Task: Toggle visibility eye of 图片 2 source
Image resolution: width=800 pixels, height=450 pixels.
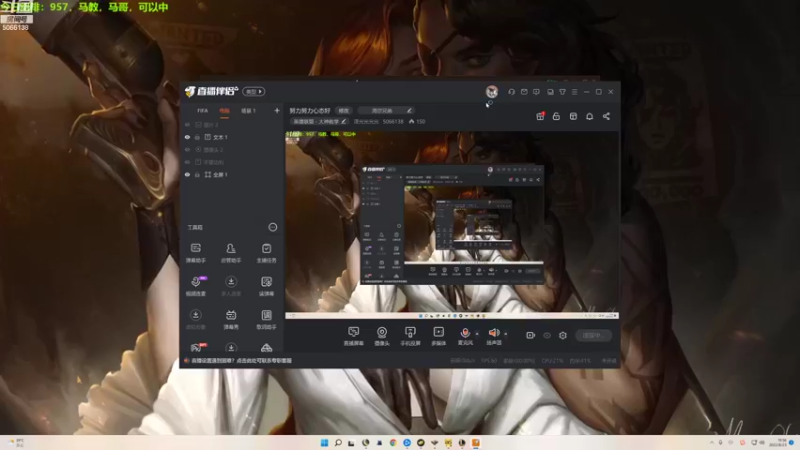Action: 187,124
